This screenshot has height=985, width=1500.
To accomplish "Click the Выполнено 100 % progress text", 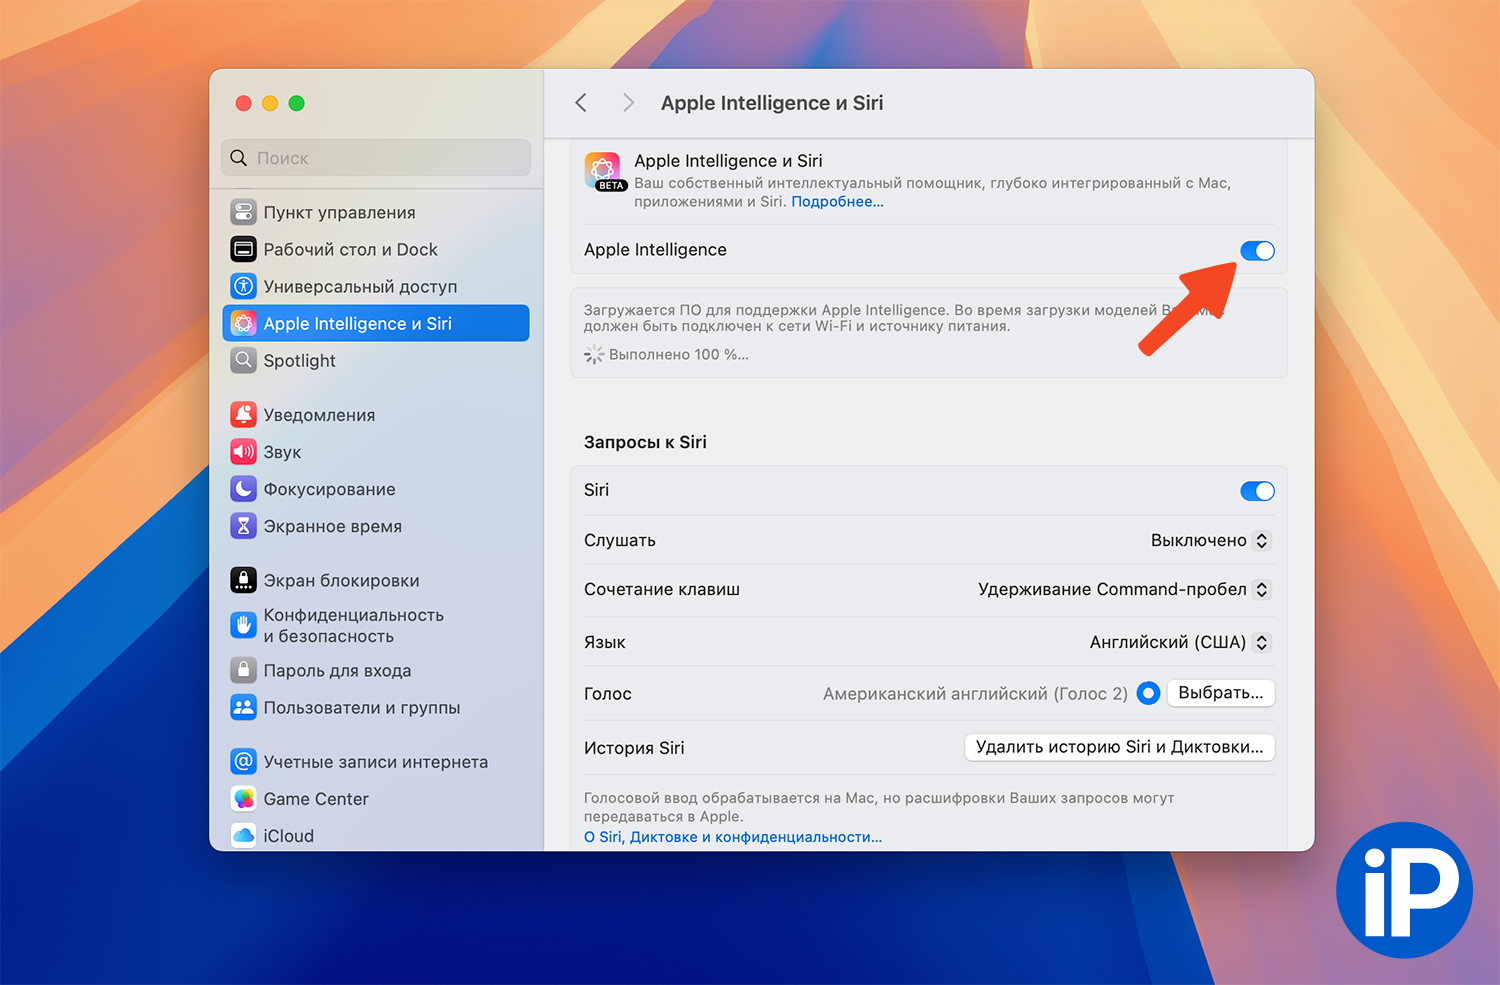I will coord(679,354).
